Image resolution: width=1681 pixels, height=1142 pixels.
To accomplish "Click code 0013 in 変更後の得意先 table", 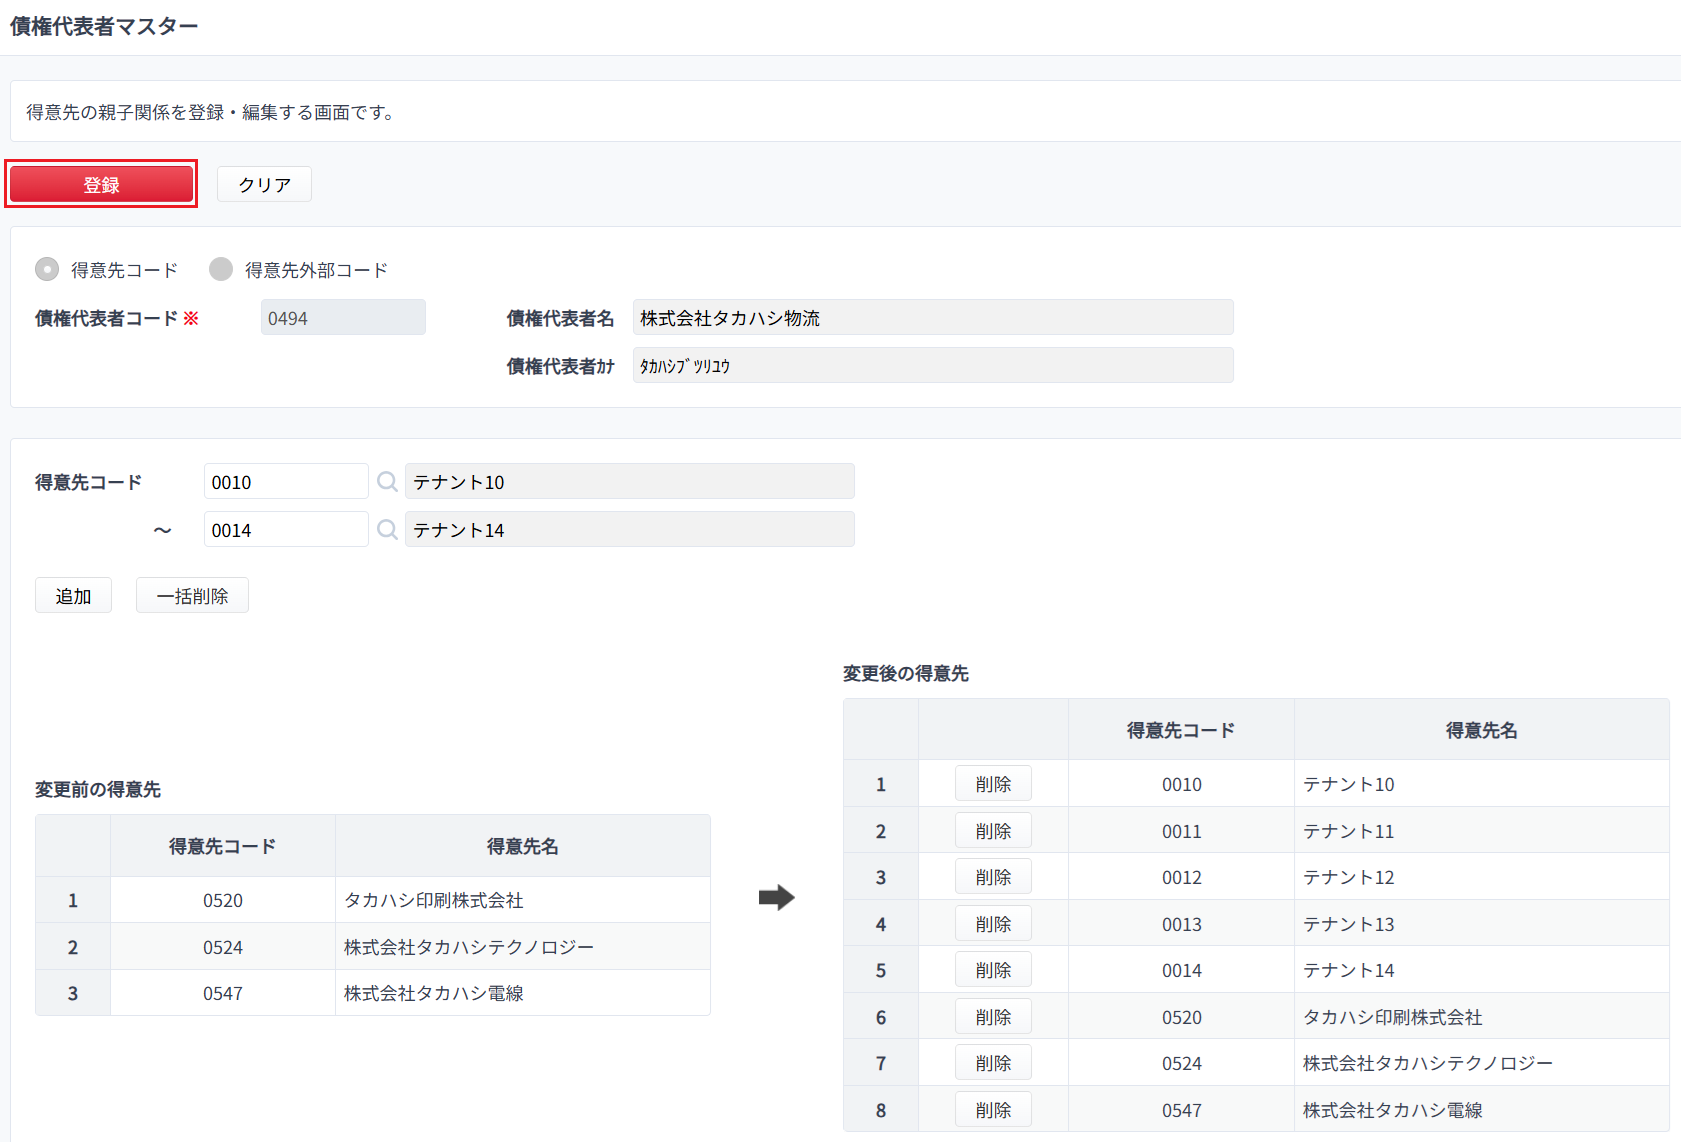I will (1182, 924).
